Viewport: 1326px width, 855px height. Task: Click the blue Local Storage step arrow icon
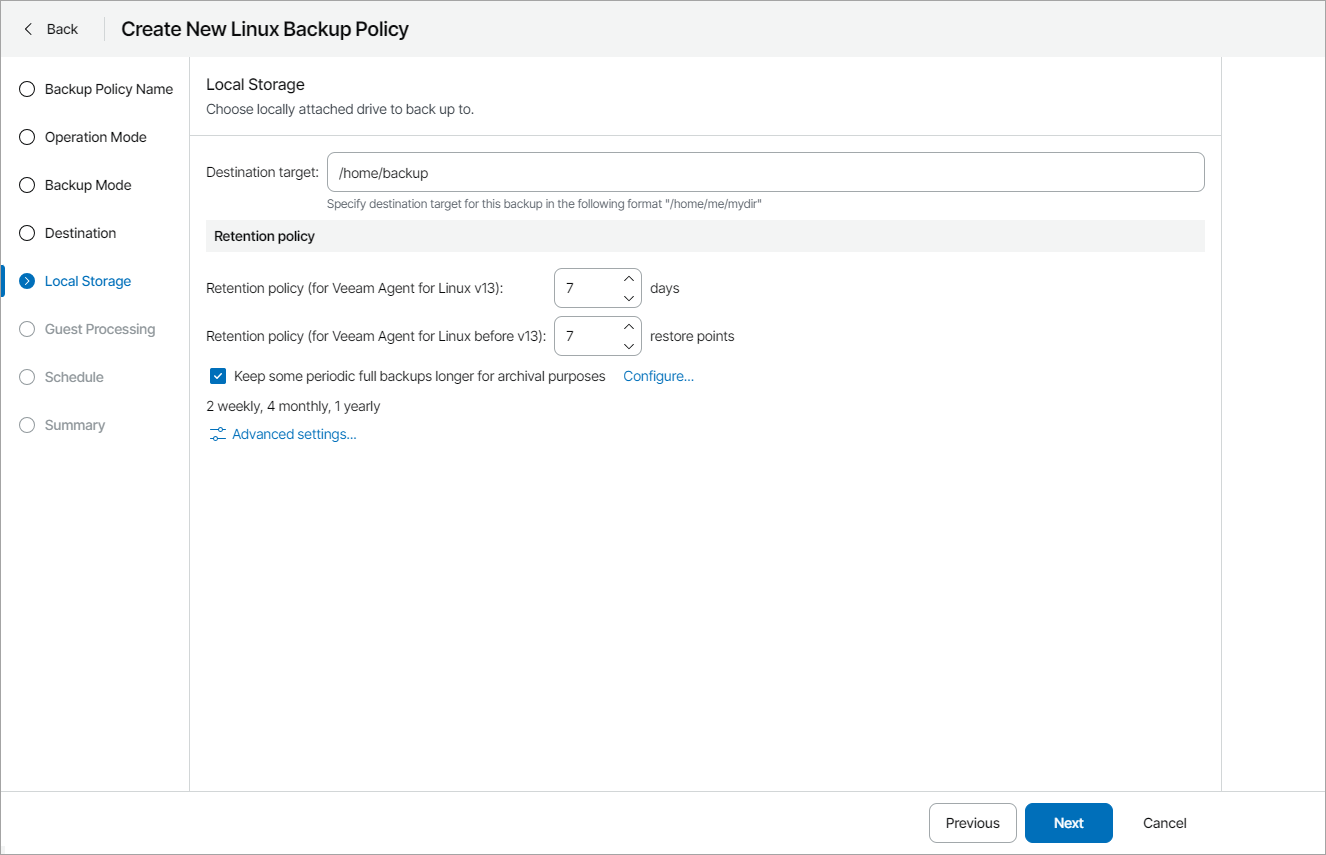[x=26, y=281]
